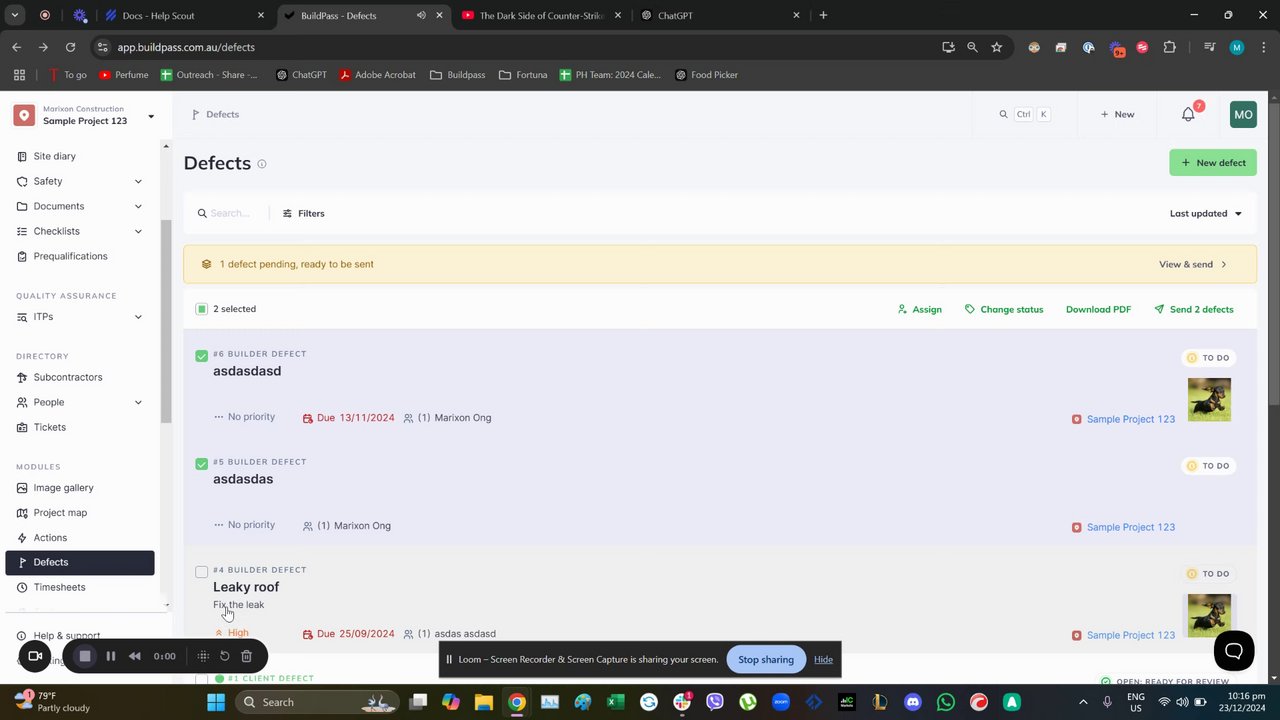Click the New button in top bar
Viewport: 1280px width, 720px height.
coord(1117,114)
